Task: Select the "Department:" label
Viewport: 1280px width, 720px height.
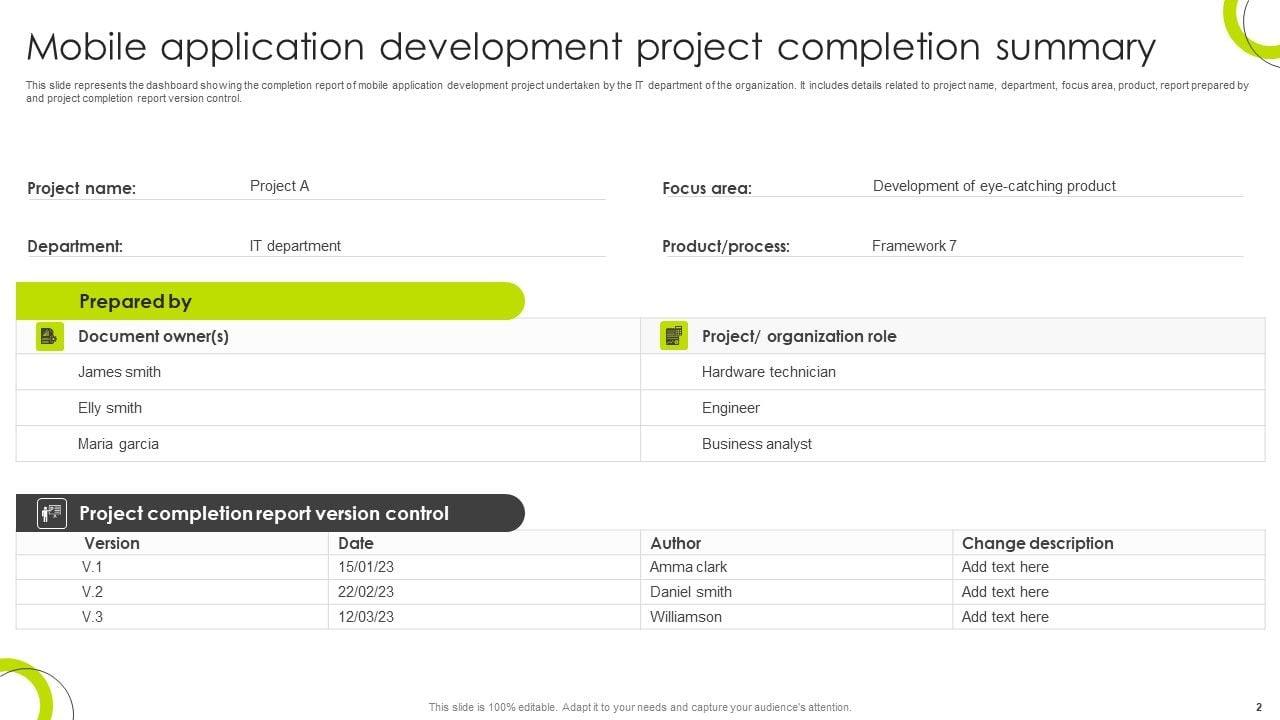Action: 75,246
